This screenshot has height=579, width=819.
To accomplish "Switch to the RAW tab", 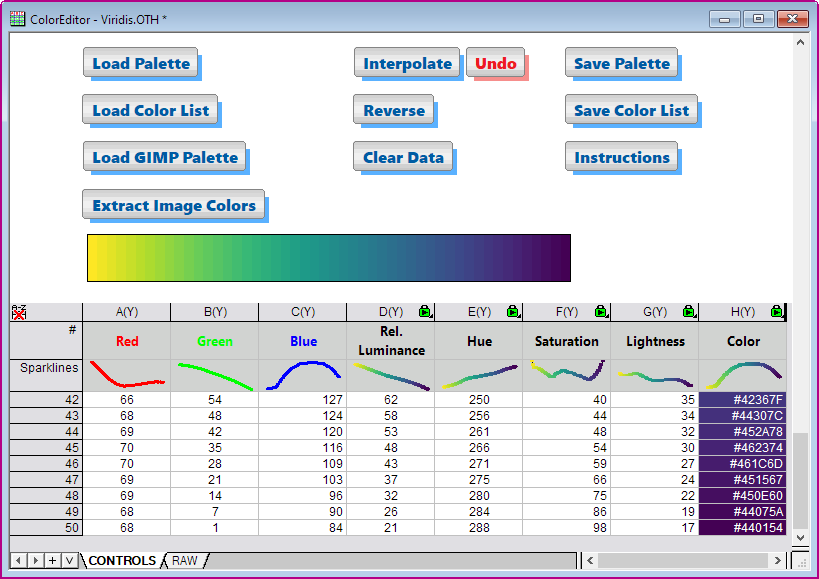I will (184, 561).
